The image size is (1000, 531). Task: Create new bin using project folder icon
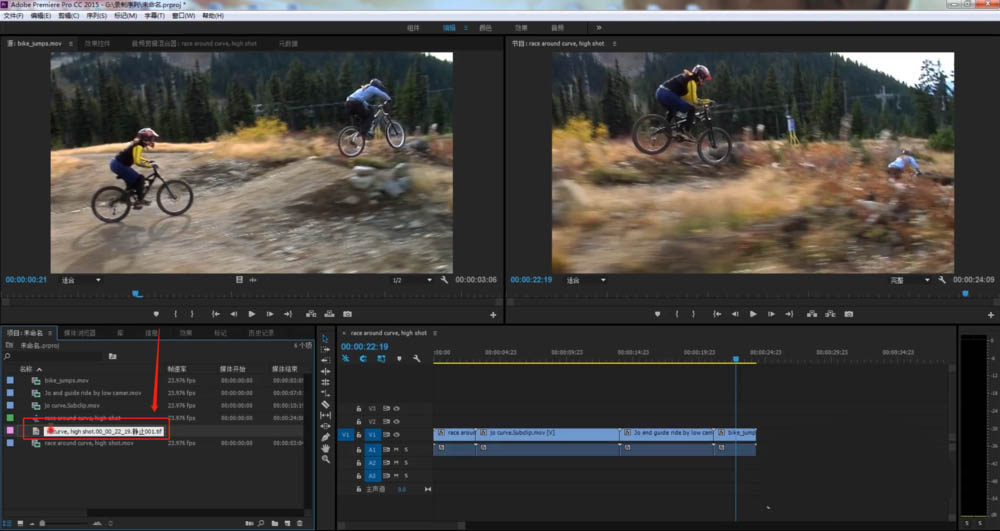pos(274,523)
